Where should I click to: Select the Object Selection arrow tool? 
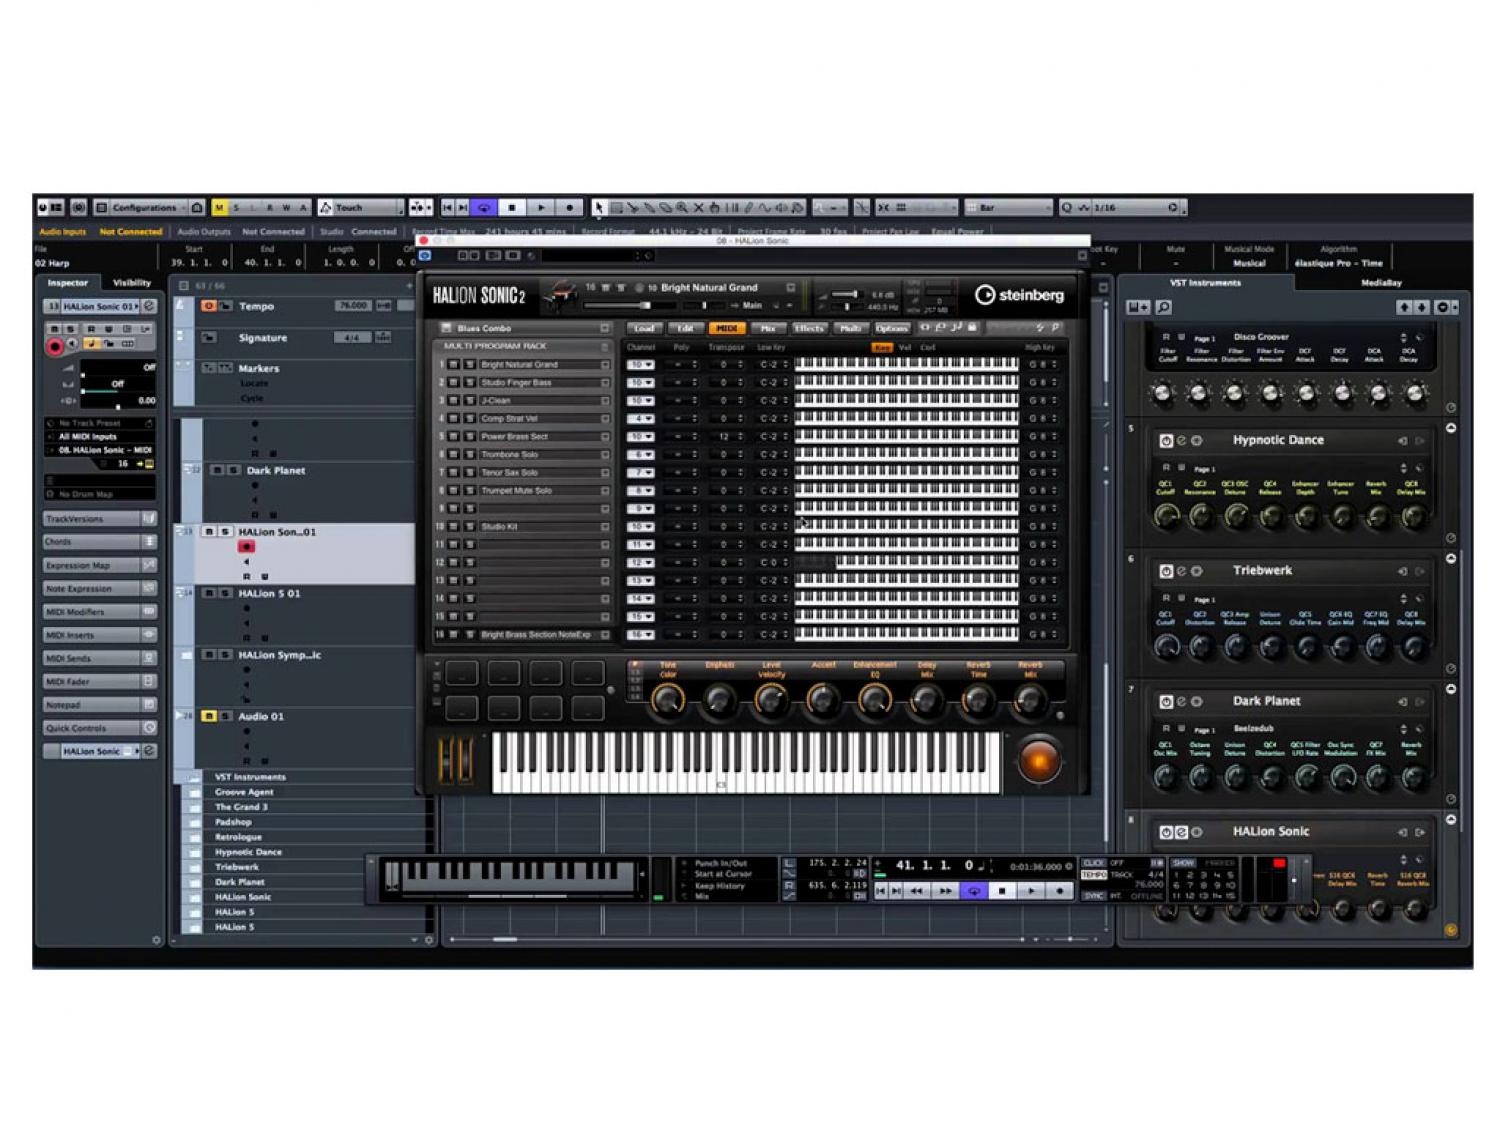click(x=598, y=208)
